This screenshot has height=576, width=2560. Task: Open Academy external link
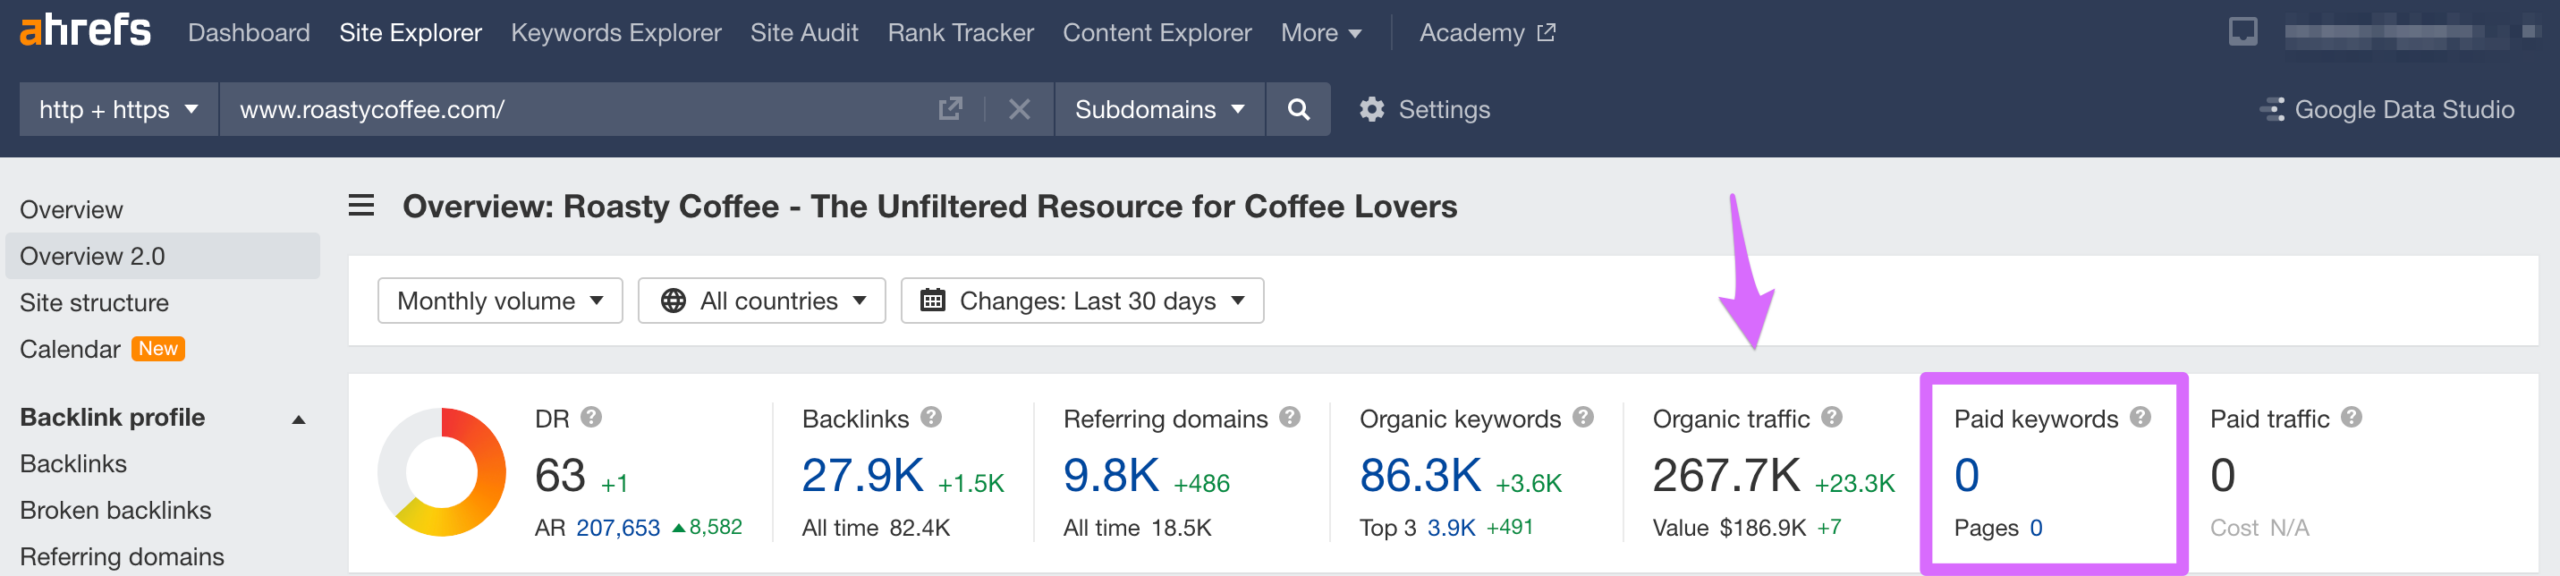1487,33
